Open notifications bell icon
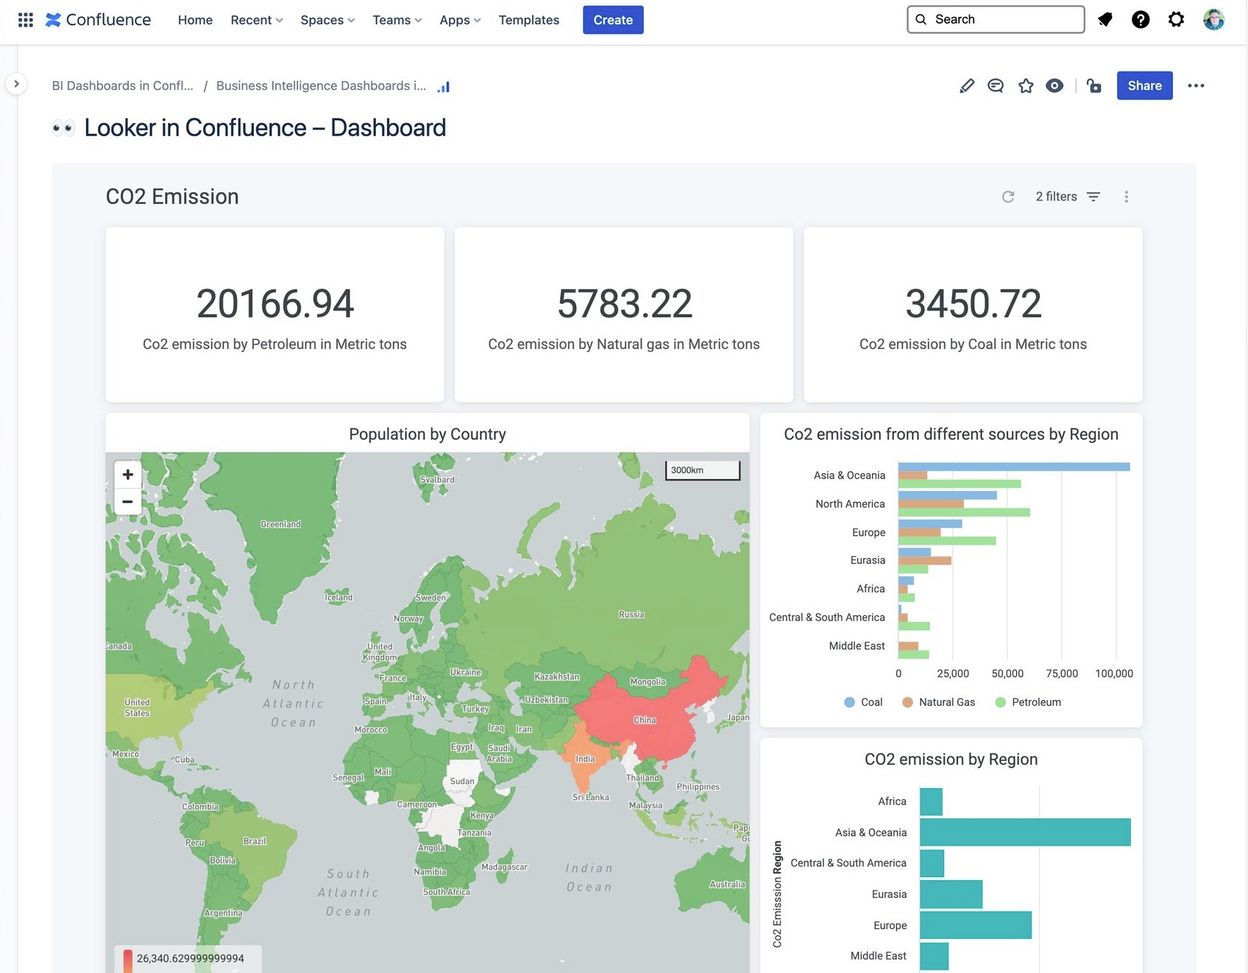Viewport: 1248px width, 973px height. coord(1105,19)
